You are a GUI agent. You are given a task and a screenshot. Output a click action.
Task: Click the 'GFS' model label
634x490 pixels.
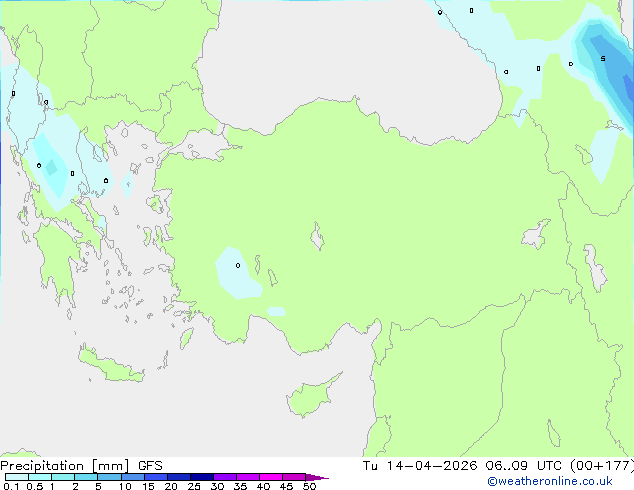(150, 466)
